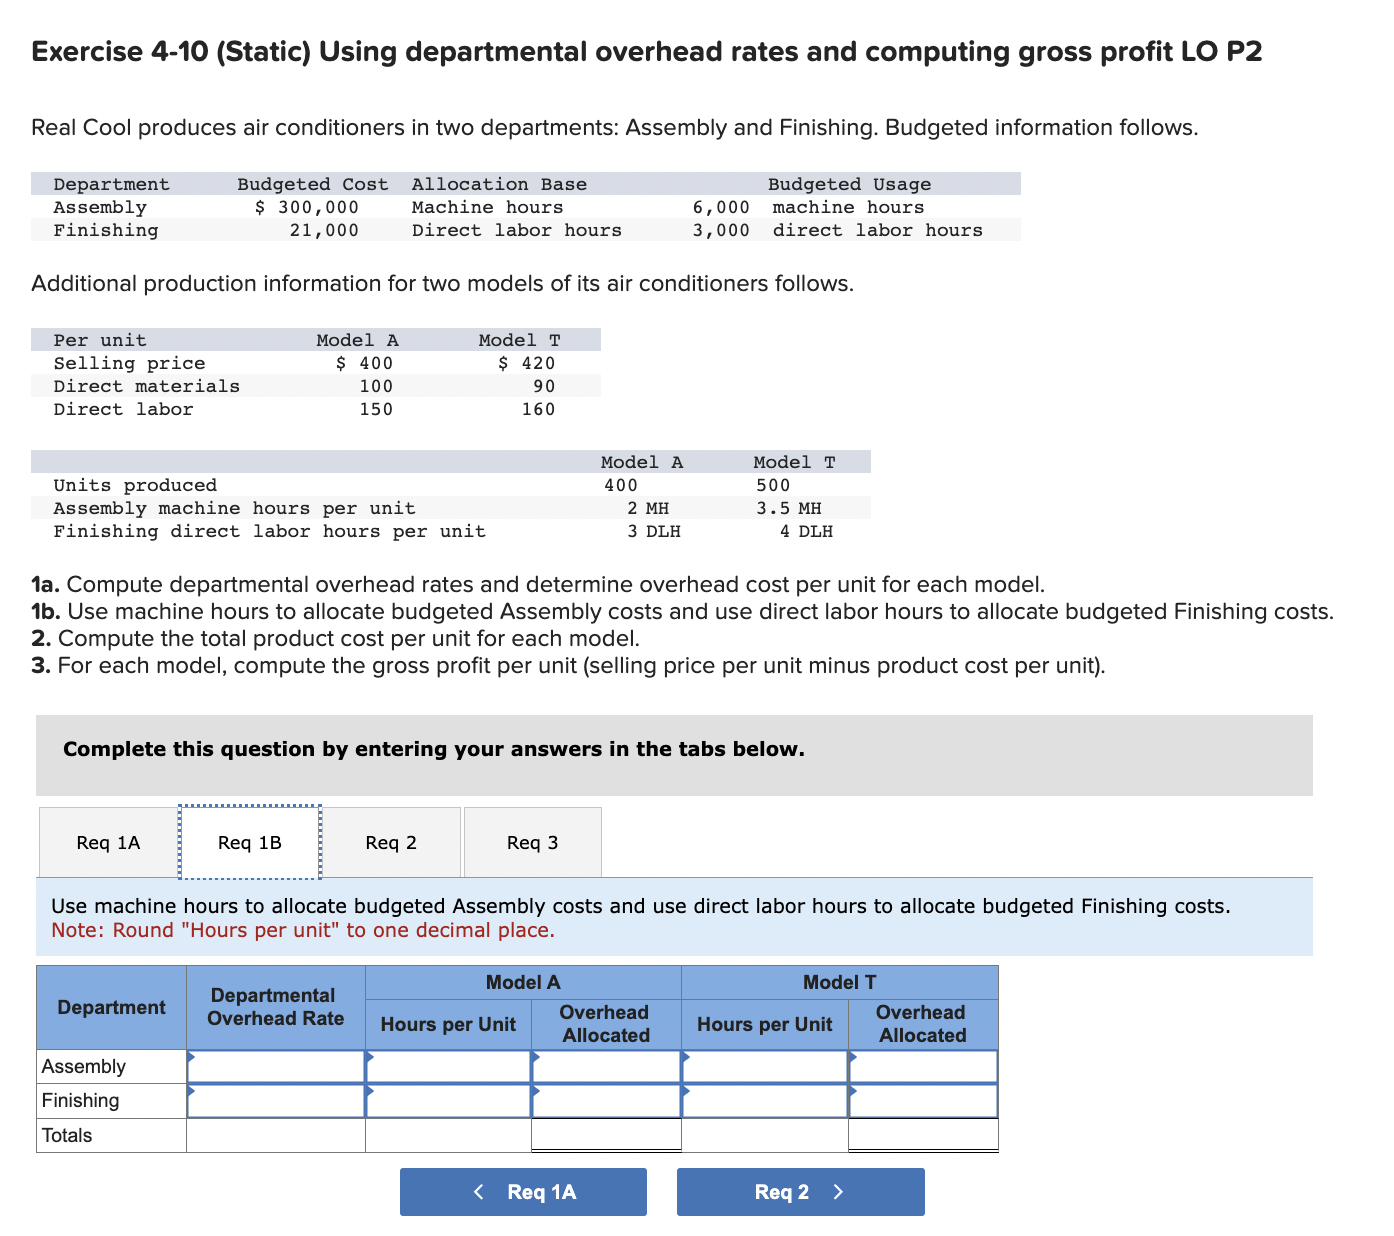Click the Assembly Departmental Overhead Rate input field
Screen dimensions: 1394x1236
click(275, 1066)
